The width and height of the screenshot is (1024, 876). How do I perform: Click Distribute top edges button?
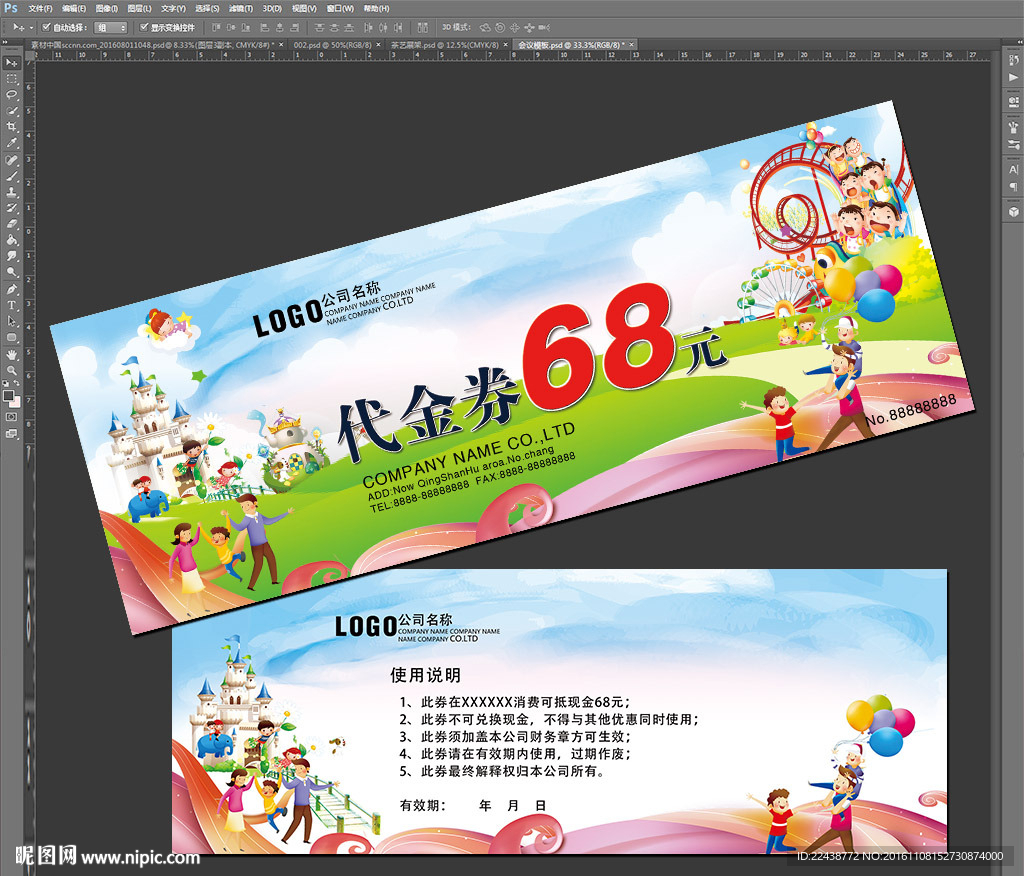click(319, 27)
